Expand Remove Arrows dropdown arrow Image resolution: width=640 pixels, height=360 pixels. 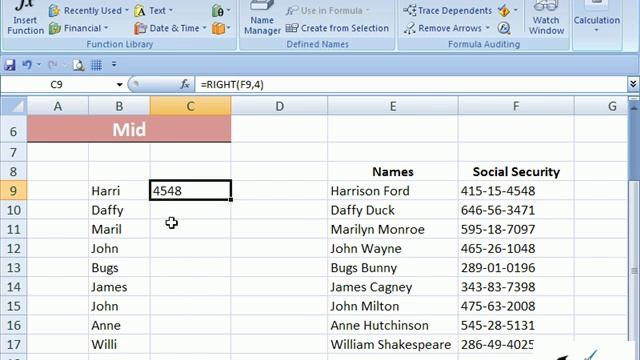tap(488, 28)
